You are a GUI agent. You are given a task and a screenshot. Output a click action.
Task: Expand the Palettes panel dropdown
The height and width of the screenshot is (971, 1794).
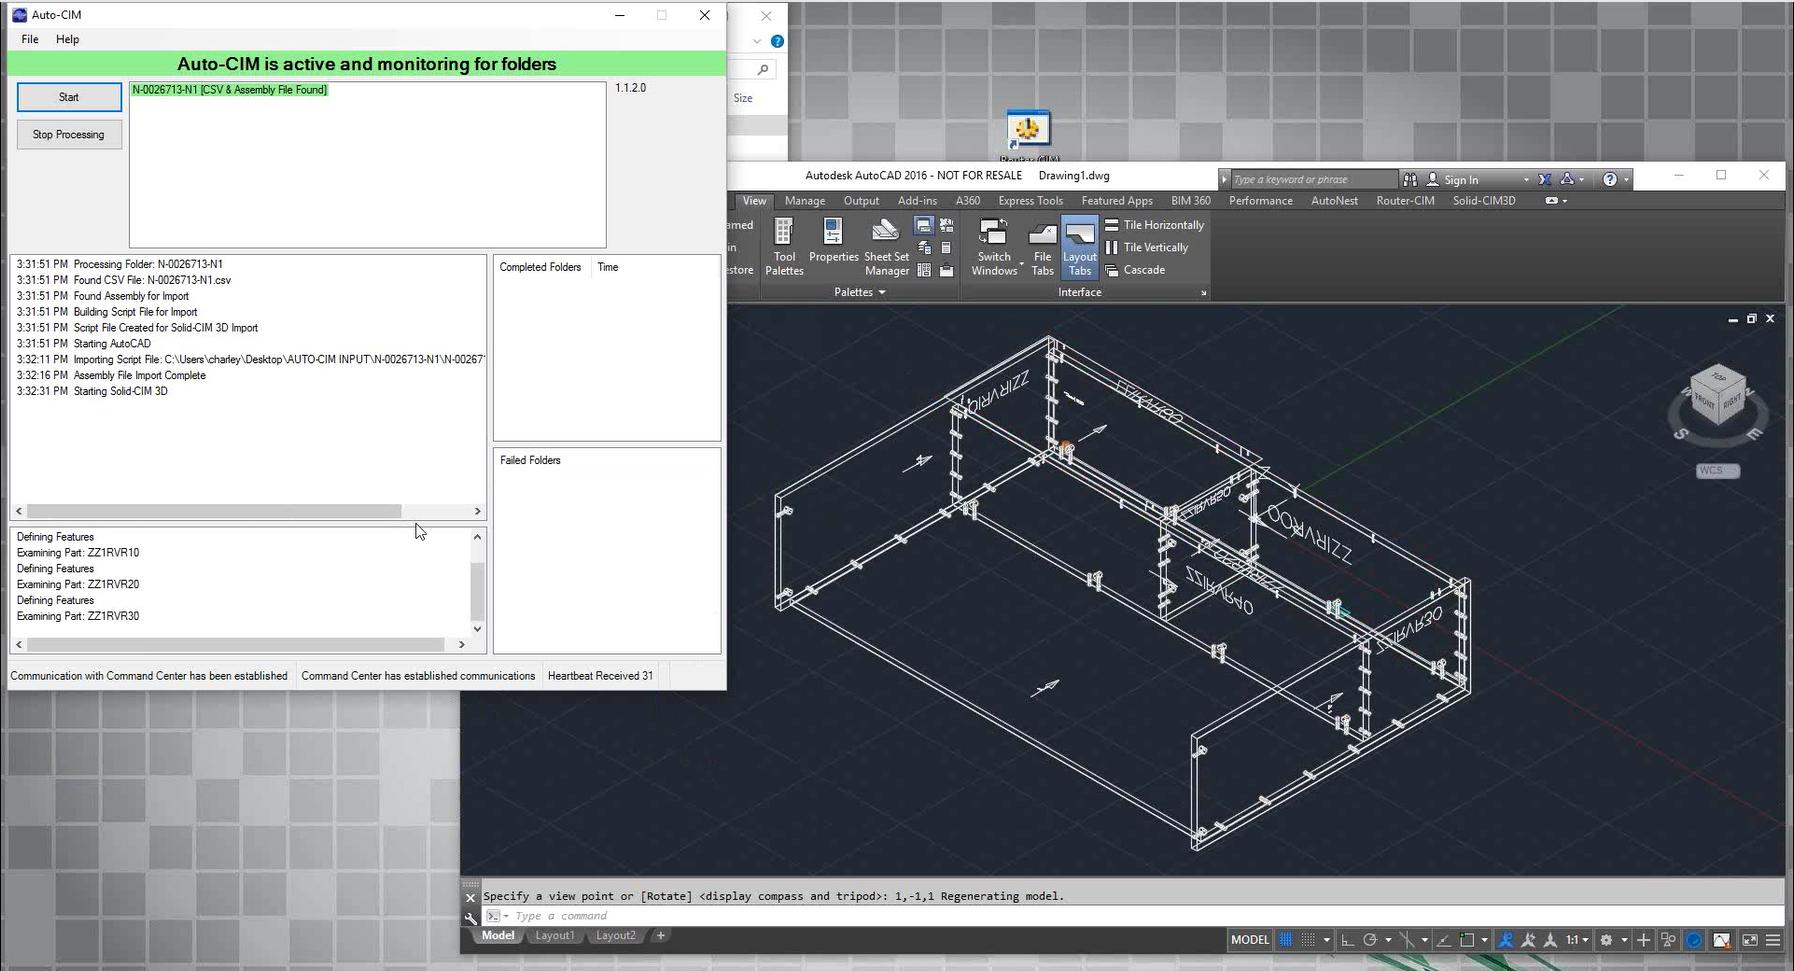860,292
